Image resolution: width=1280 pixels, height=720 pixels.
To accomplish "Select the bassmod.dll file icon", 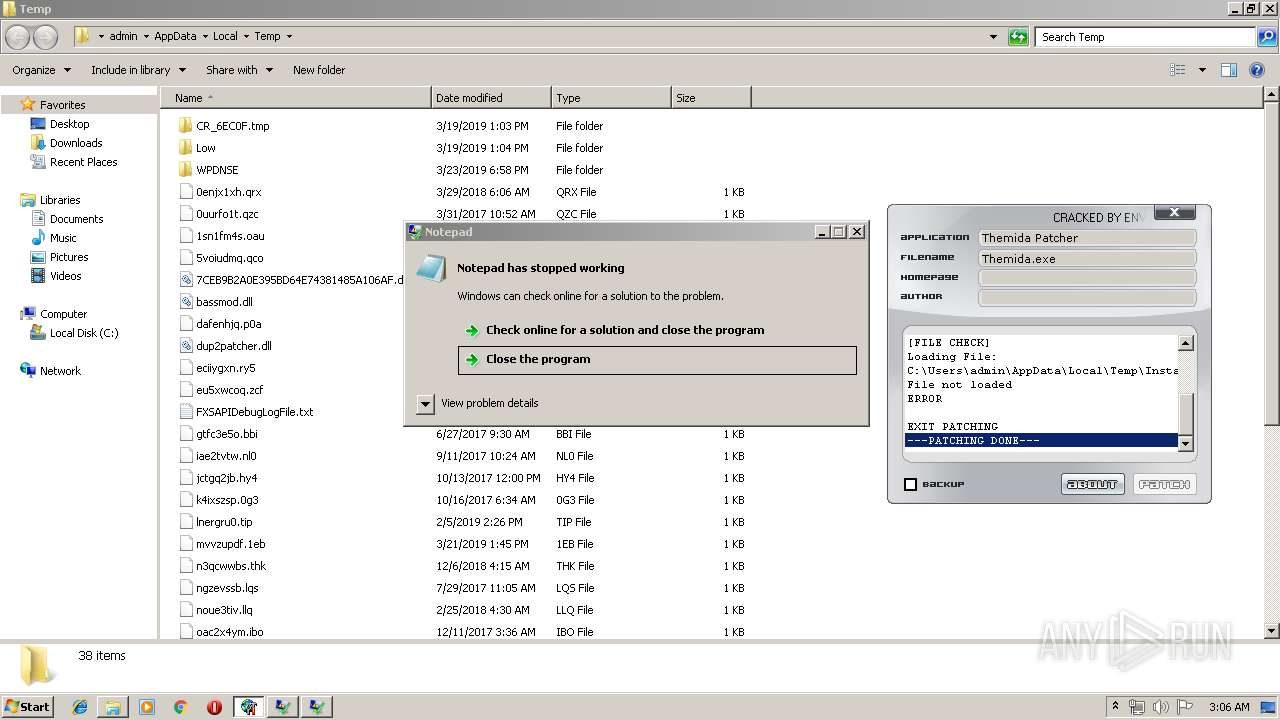I will (186, 302).
